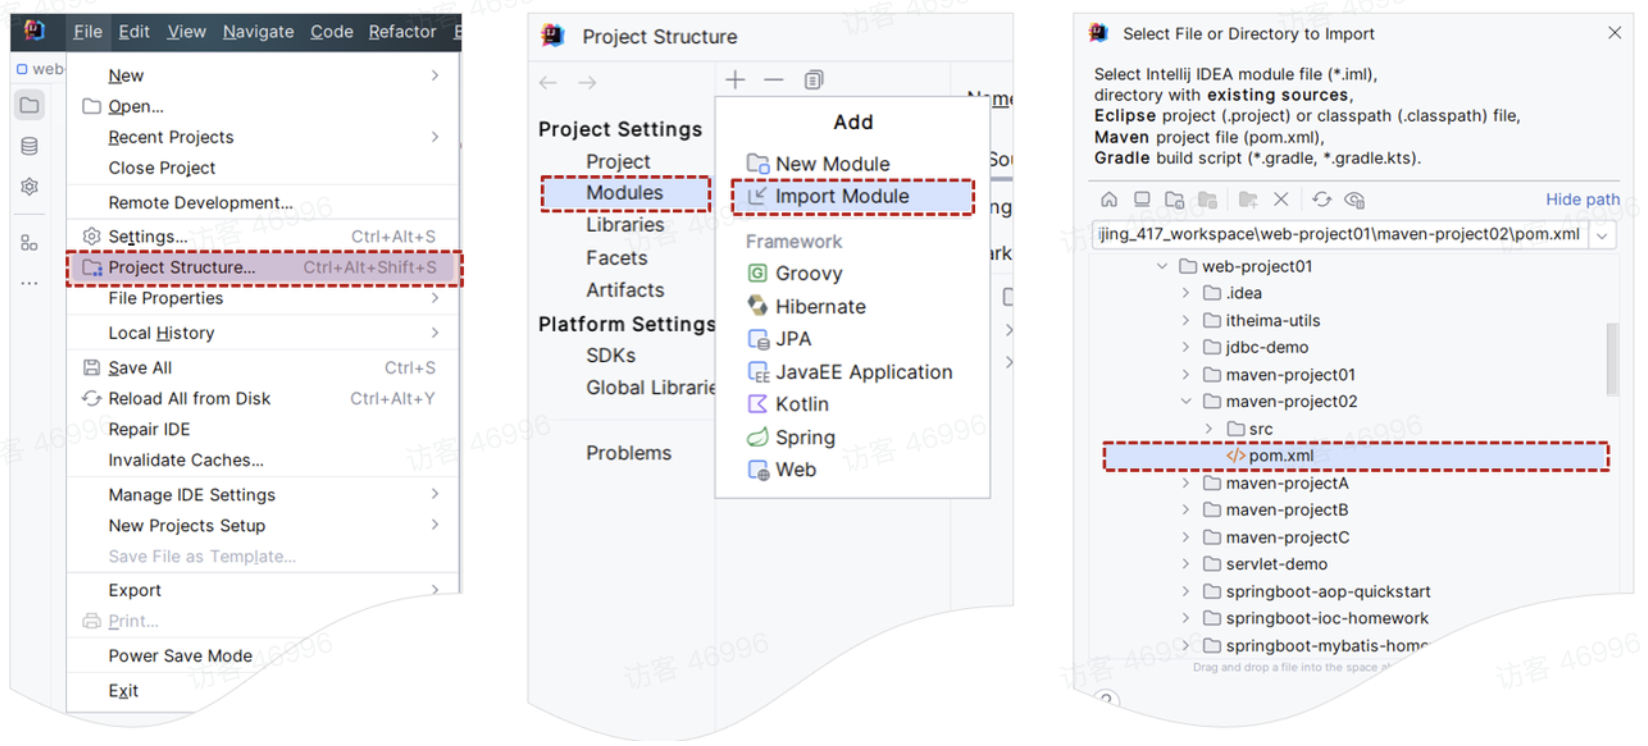Click the Hide path link
Image resolution: width=1648 pixels, height=746 pixels.
pos(1582,200)
